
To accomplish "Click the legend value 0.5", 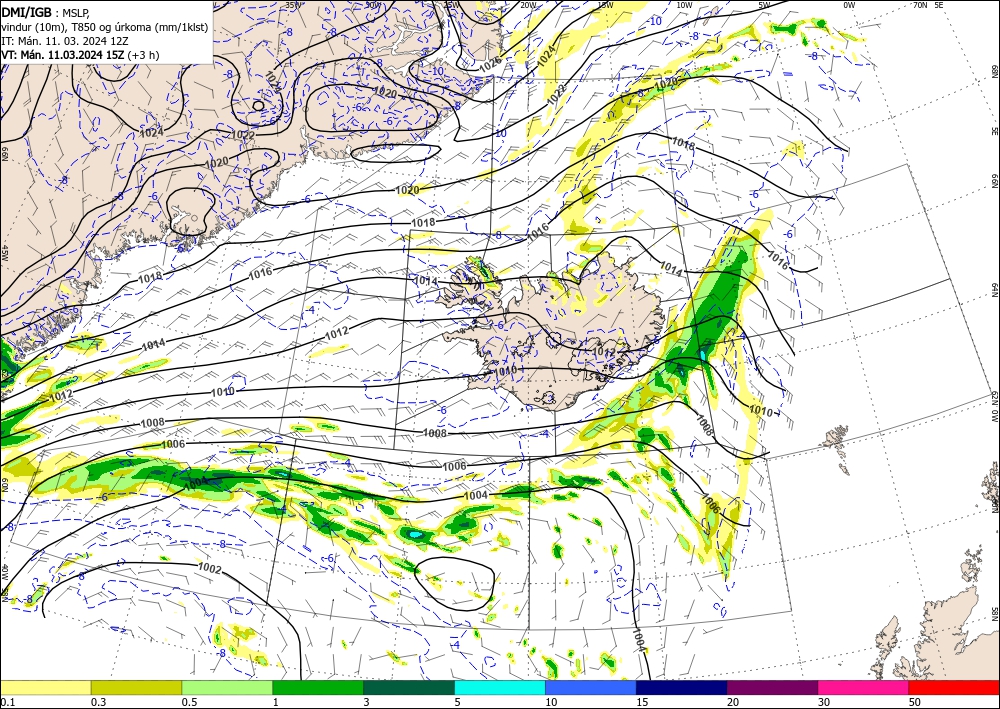I will 188,702.
